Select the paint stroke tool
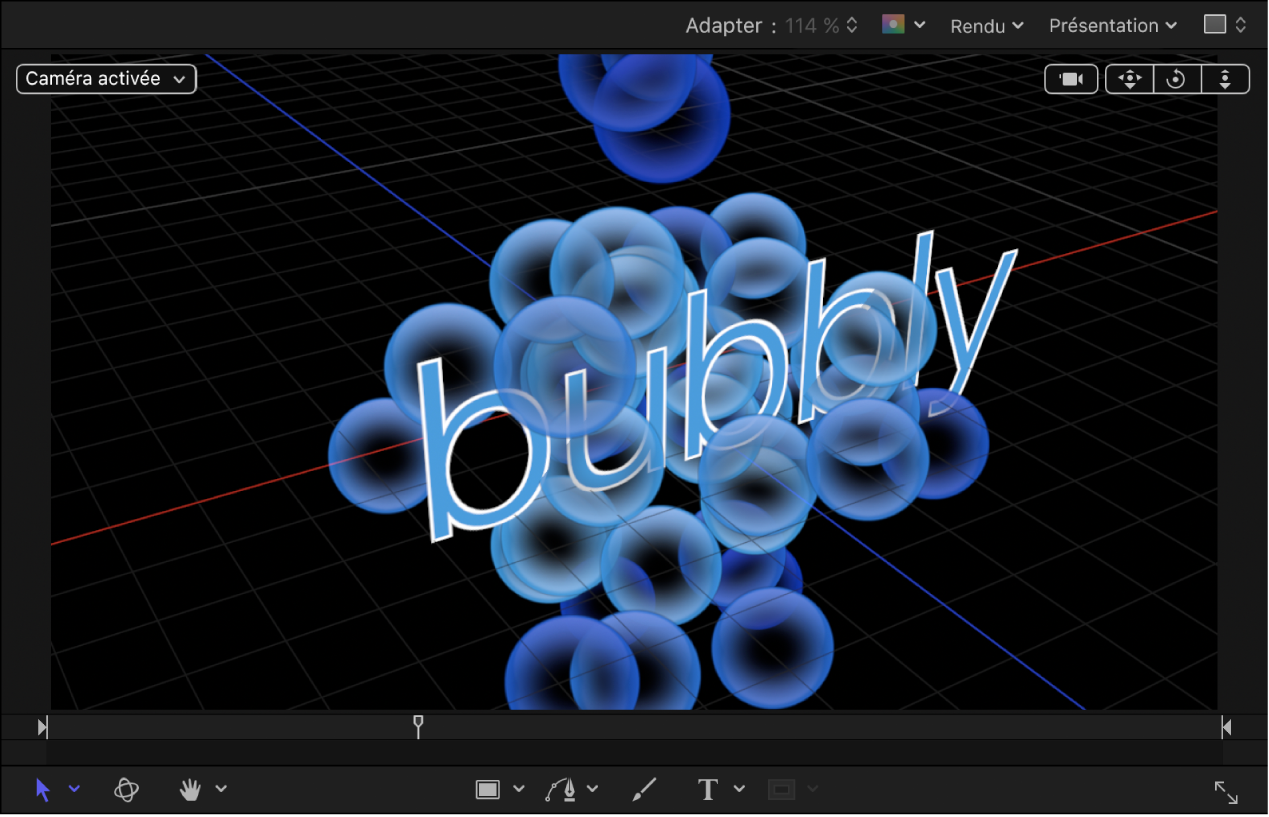The height and width of the screenshot is (817, 1269). click(643, 789)
